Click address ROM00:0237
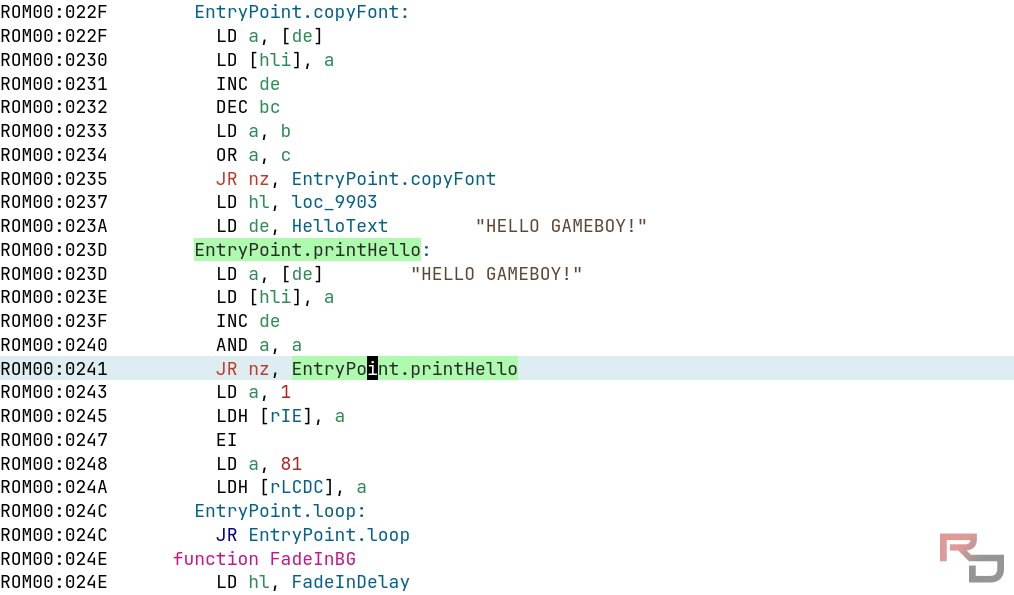Screen dimensions: 1014x595 tap(54, 202)
